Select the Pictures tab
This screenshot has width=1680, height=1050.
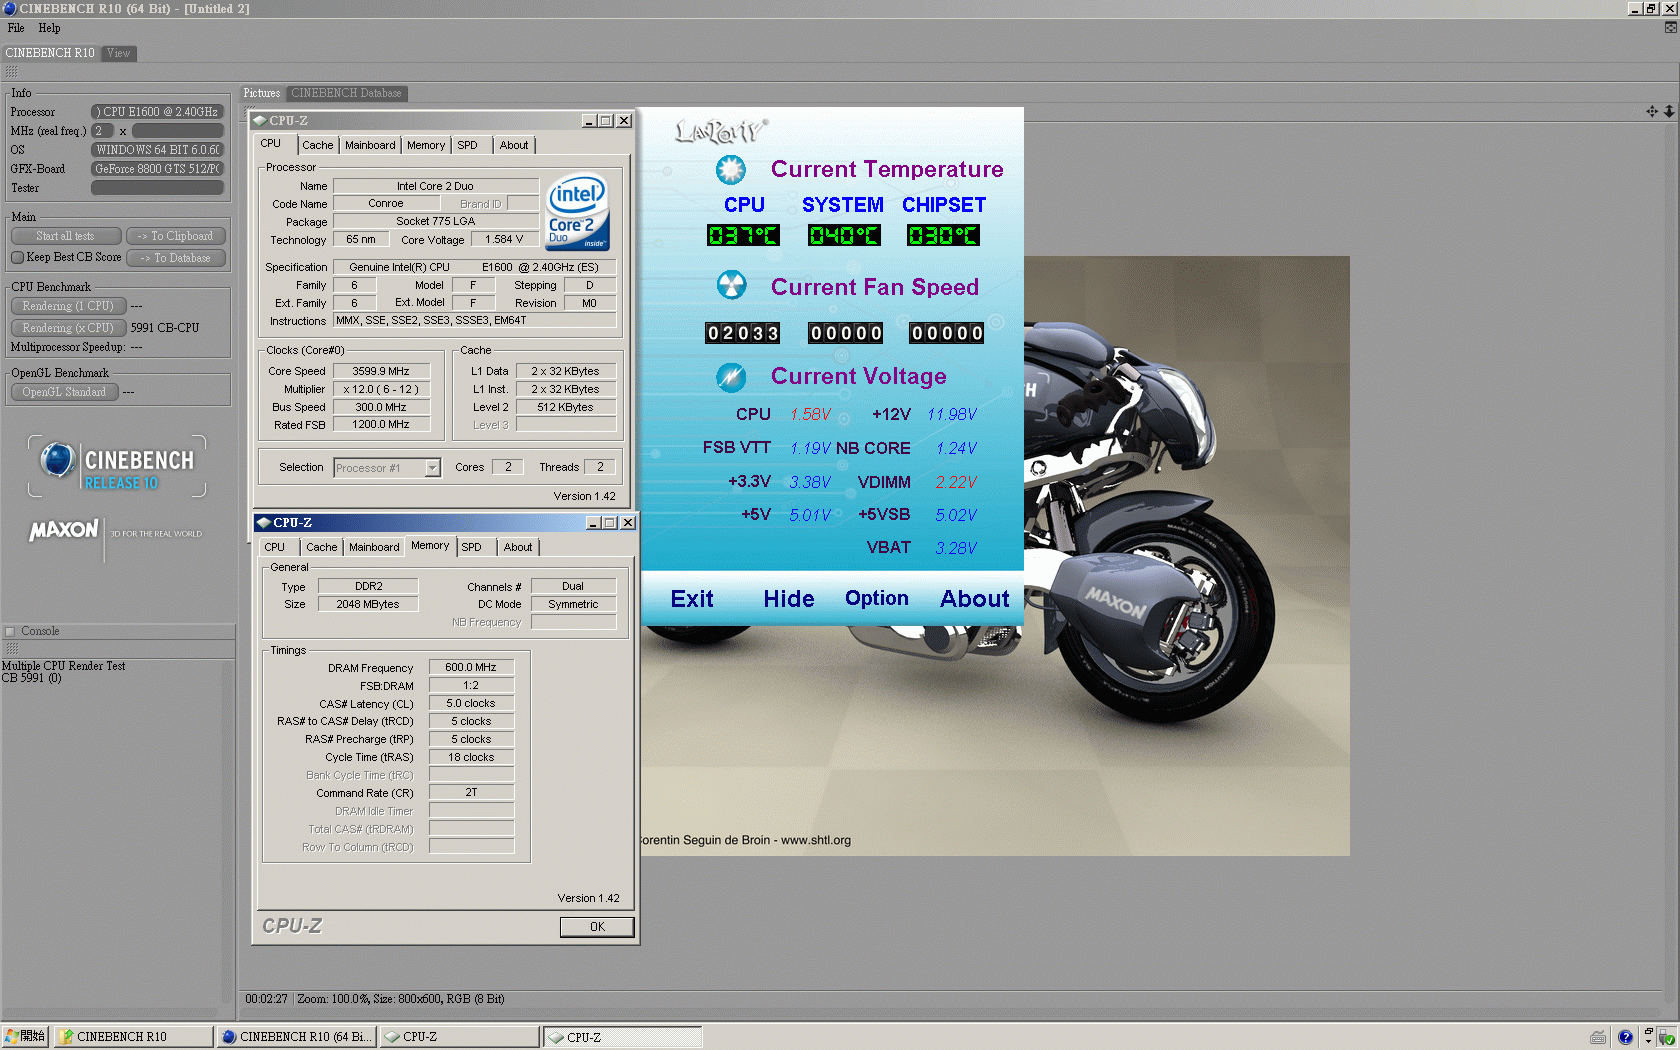(262, 93)
